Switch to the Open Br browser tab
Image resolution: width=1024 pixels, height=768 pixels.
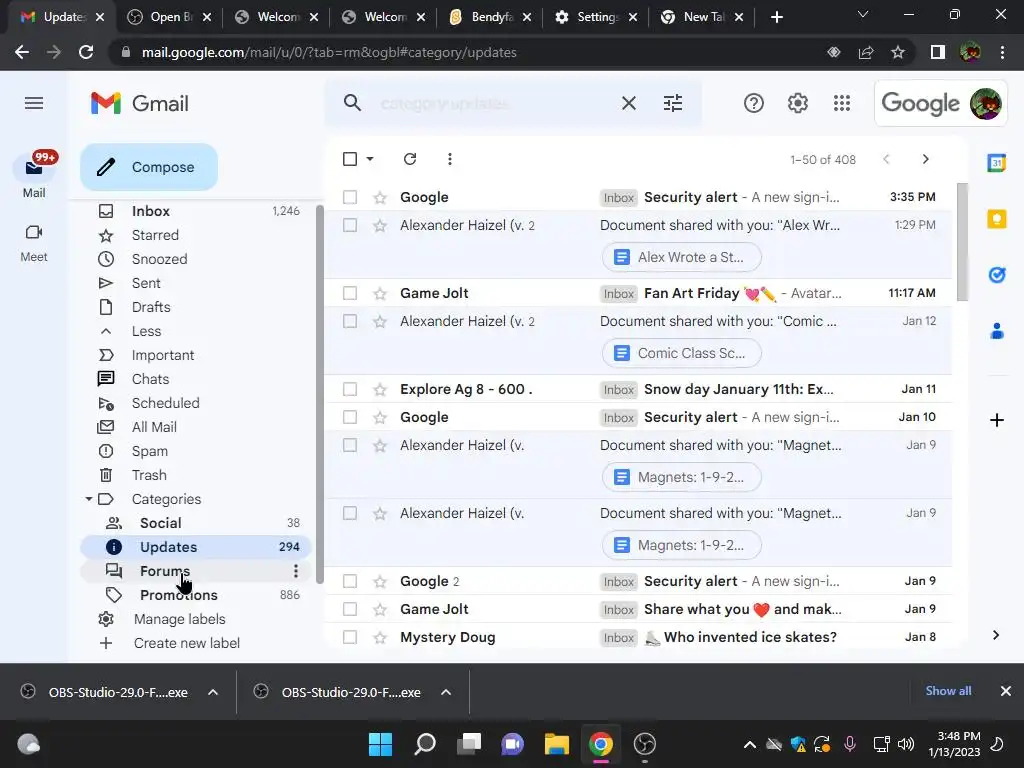click(169, 17)
